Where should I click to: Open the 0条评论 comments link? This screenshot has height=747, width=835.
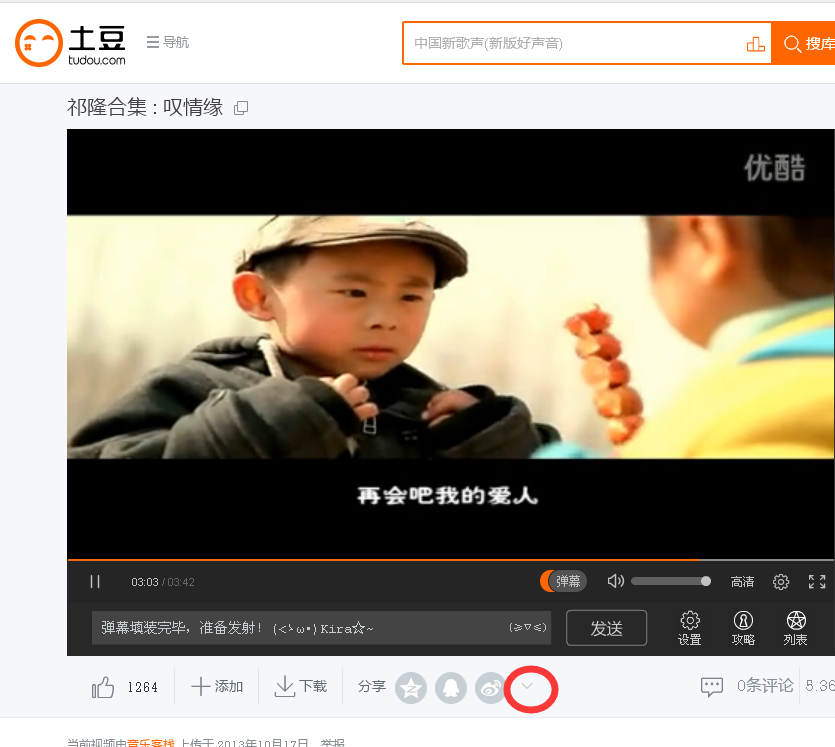(765, 686)
